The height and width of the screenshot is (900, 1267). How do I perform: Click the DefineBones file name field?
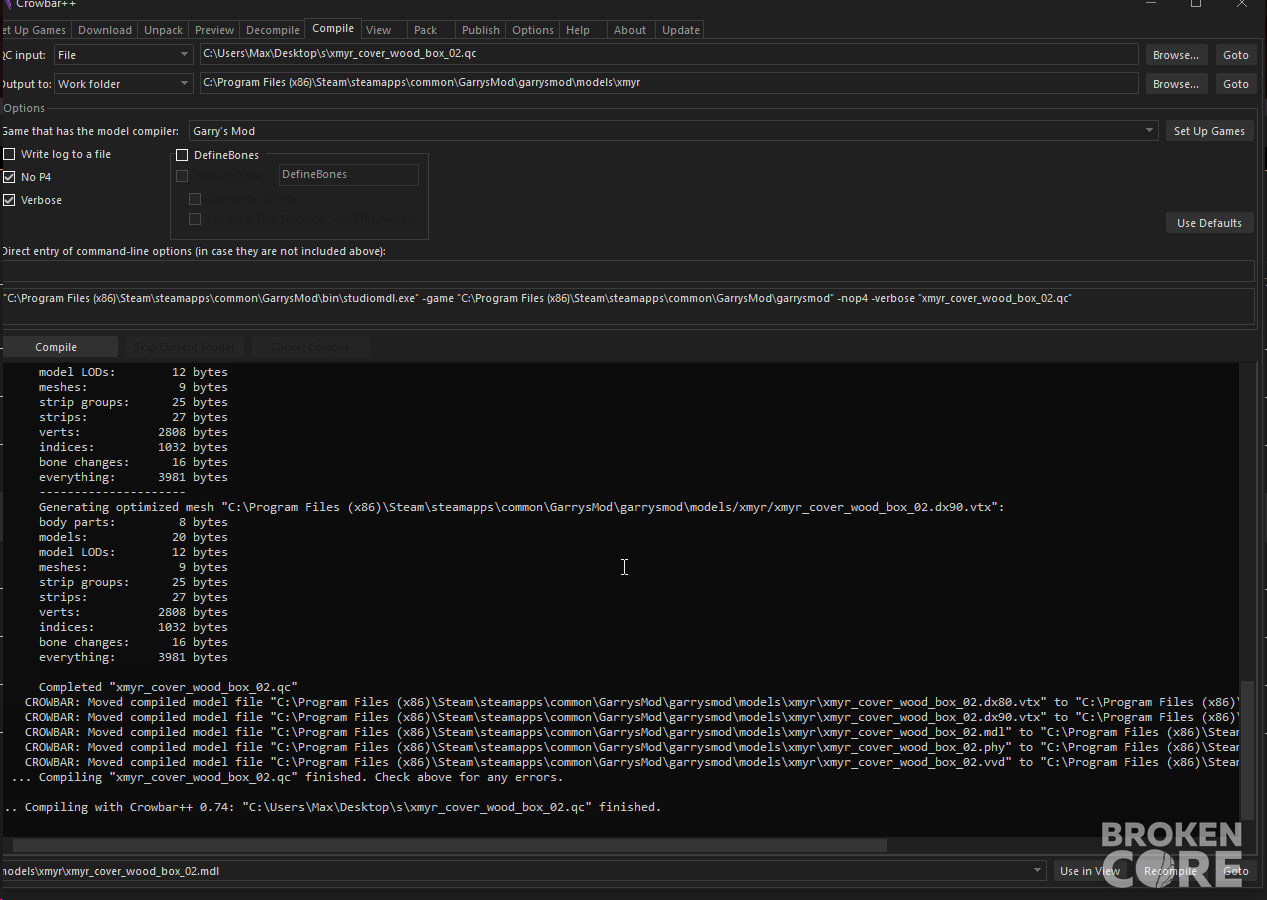coord(348,175)
